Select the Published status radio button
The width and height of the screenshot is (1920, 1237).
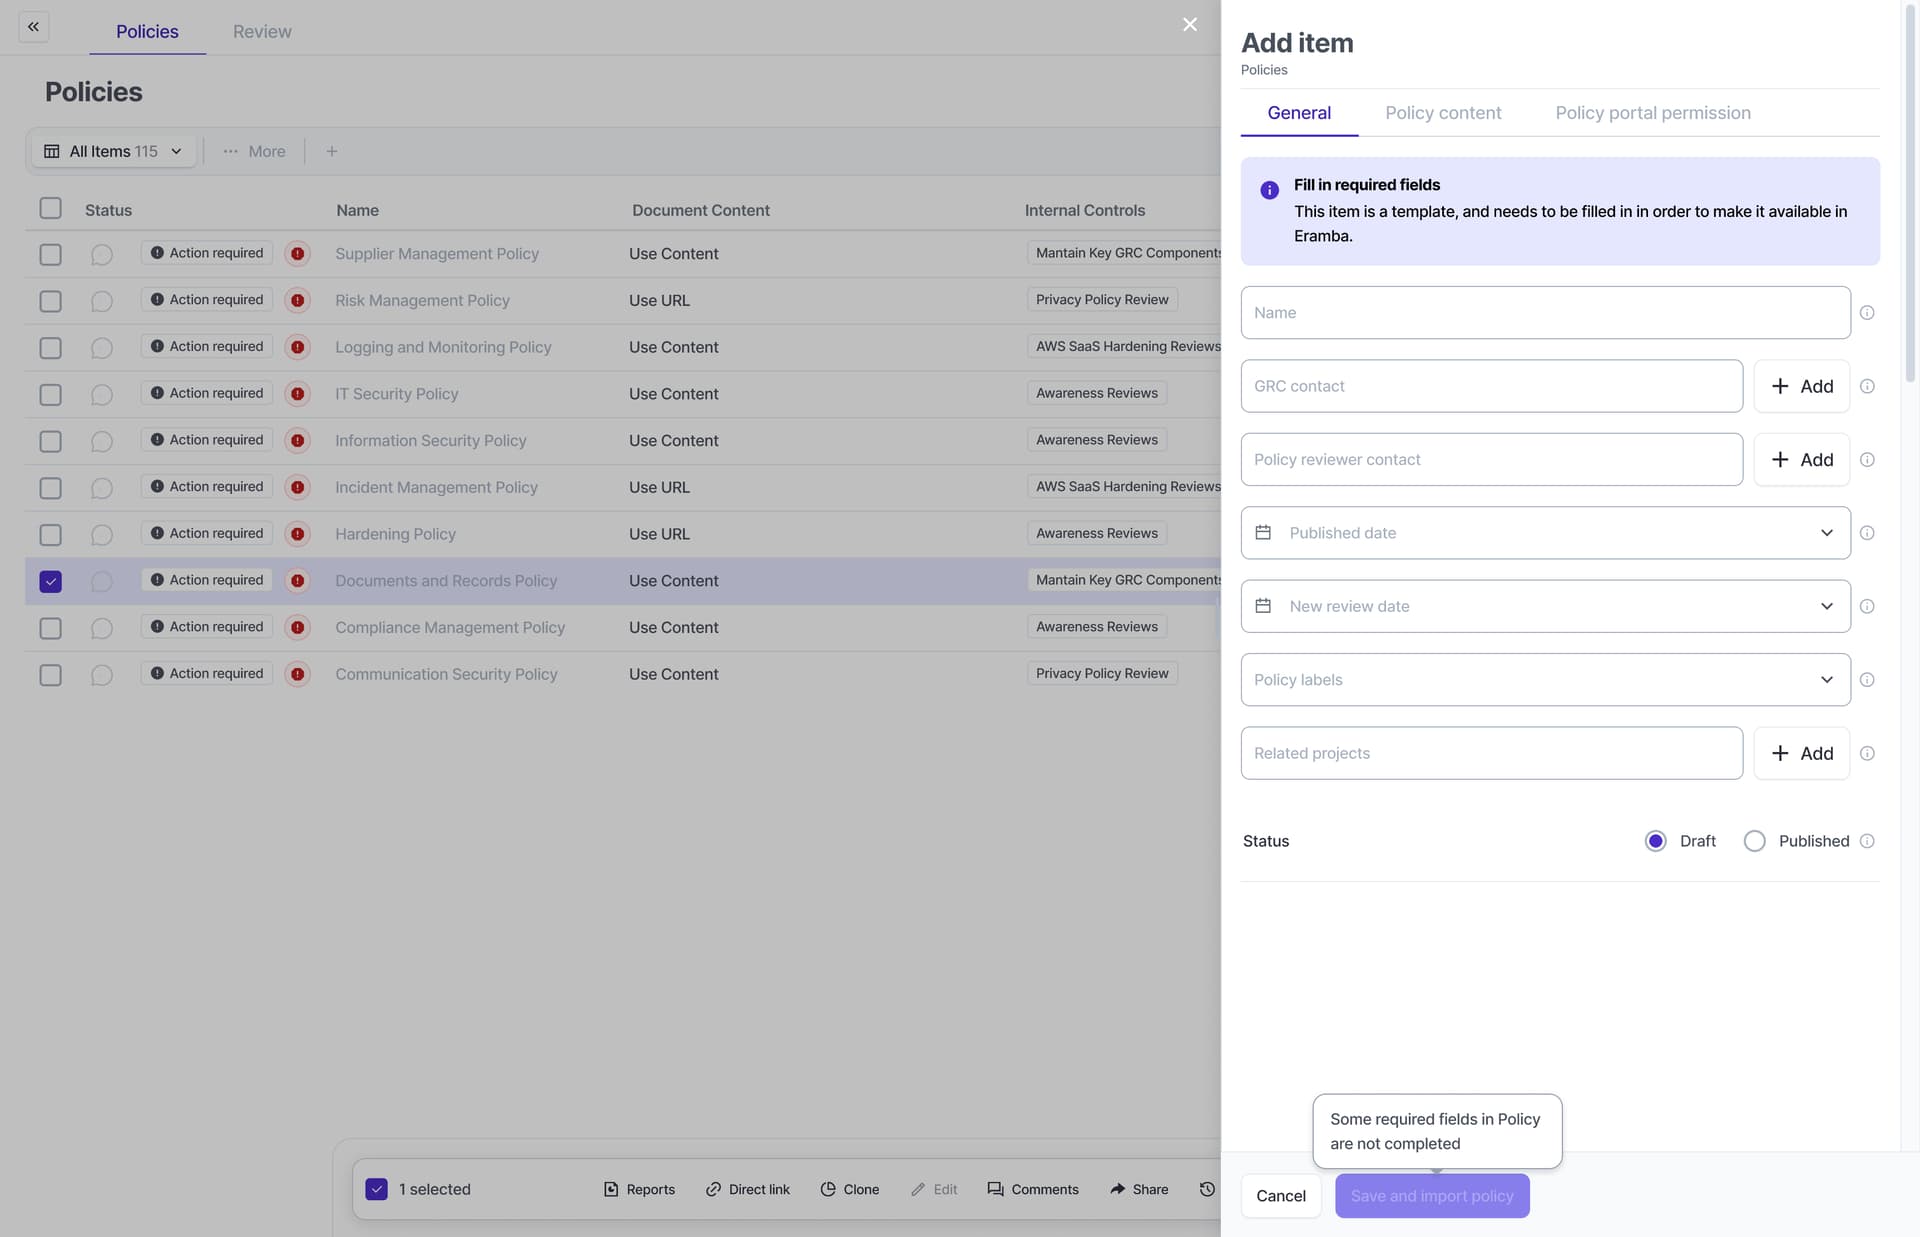(1754, 841)
